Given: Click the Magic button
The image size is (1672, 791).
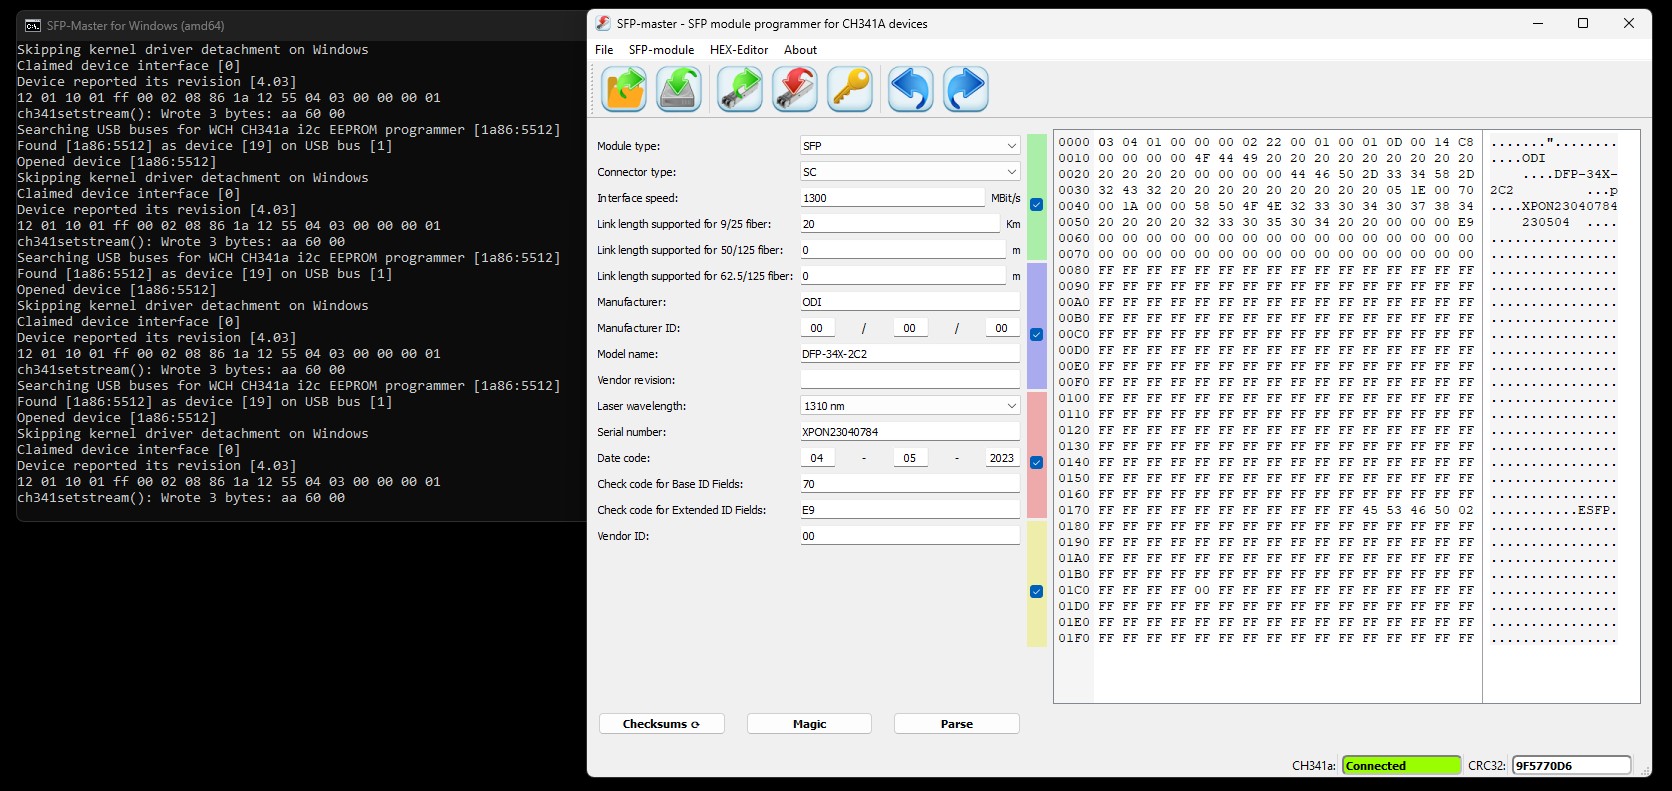Looking at the screenshot, I should (x=809, y=724).
